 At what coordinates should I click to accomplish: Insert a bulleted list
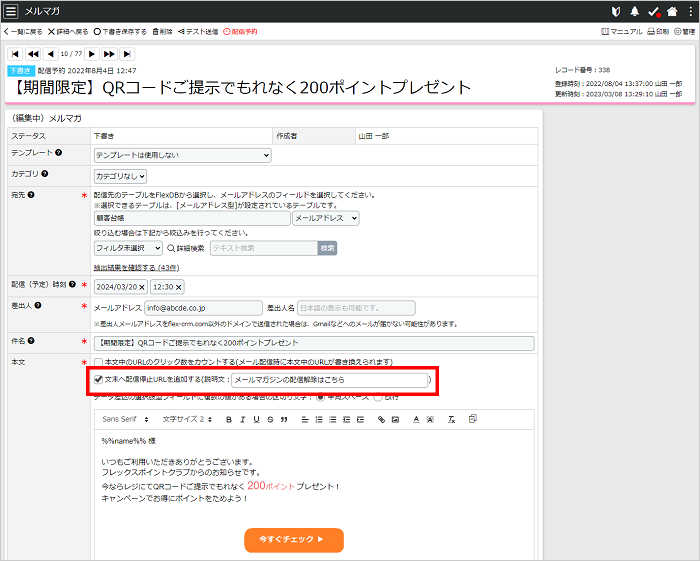point(333,420)
